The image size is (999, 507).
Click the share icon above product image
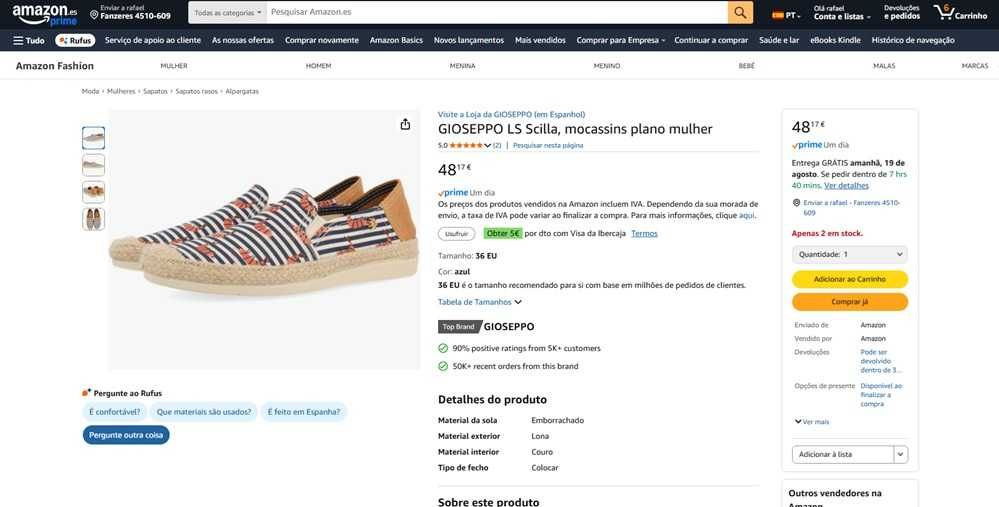405,124
